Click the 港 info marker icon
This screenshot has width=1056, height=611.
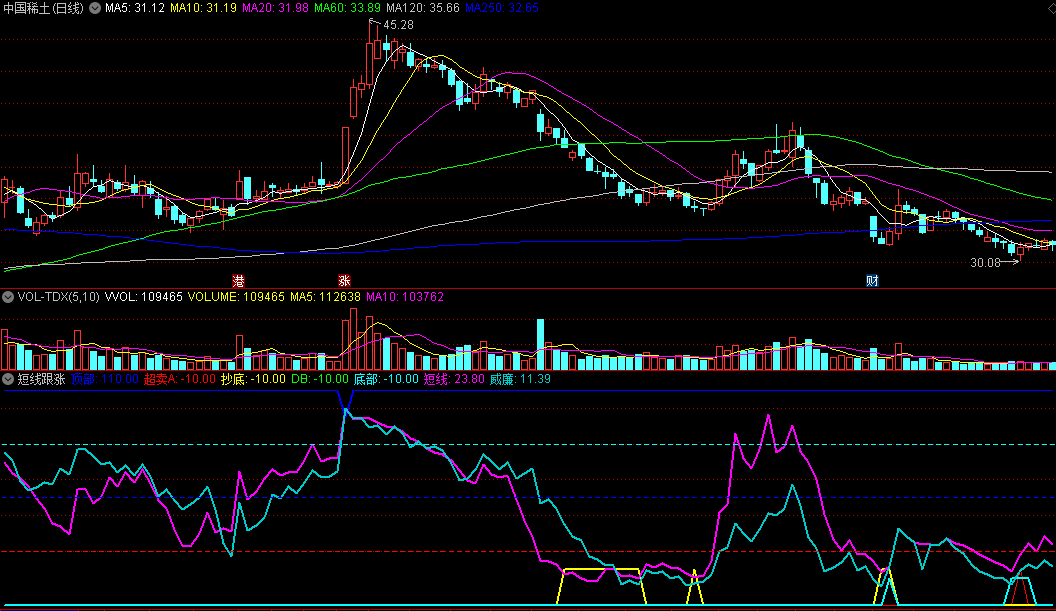point(238,281)
